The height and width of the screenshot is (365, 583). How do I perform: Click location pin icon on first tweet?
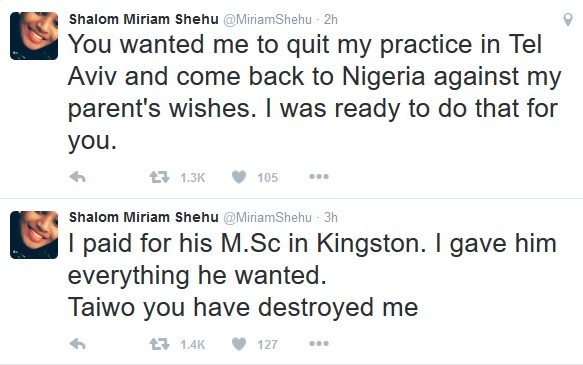click(x=568, y=19)
